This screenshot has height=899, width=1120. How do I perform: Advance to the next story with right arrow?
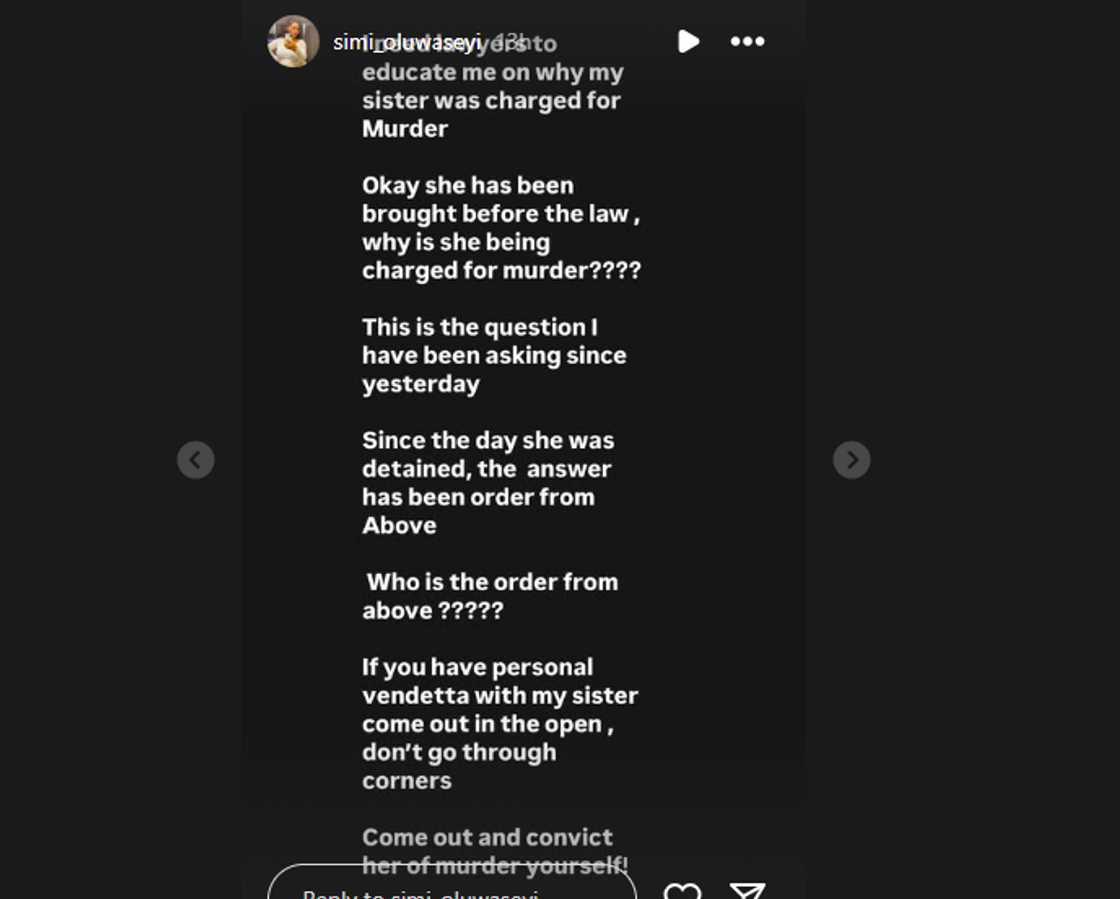click(851, 460)
